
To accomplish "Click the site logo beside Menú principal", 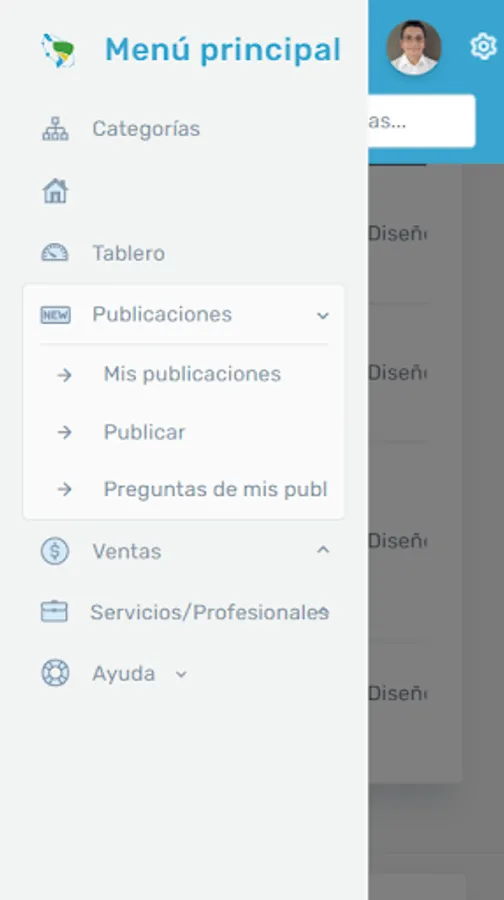I will coord(58,51).
